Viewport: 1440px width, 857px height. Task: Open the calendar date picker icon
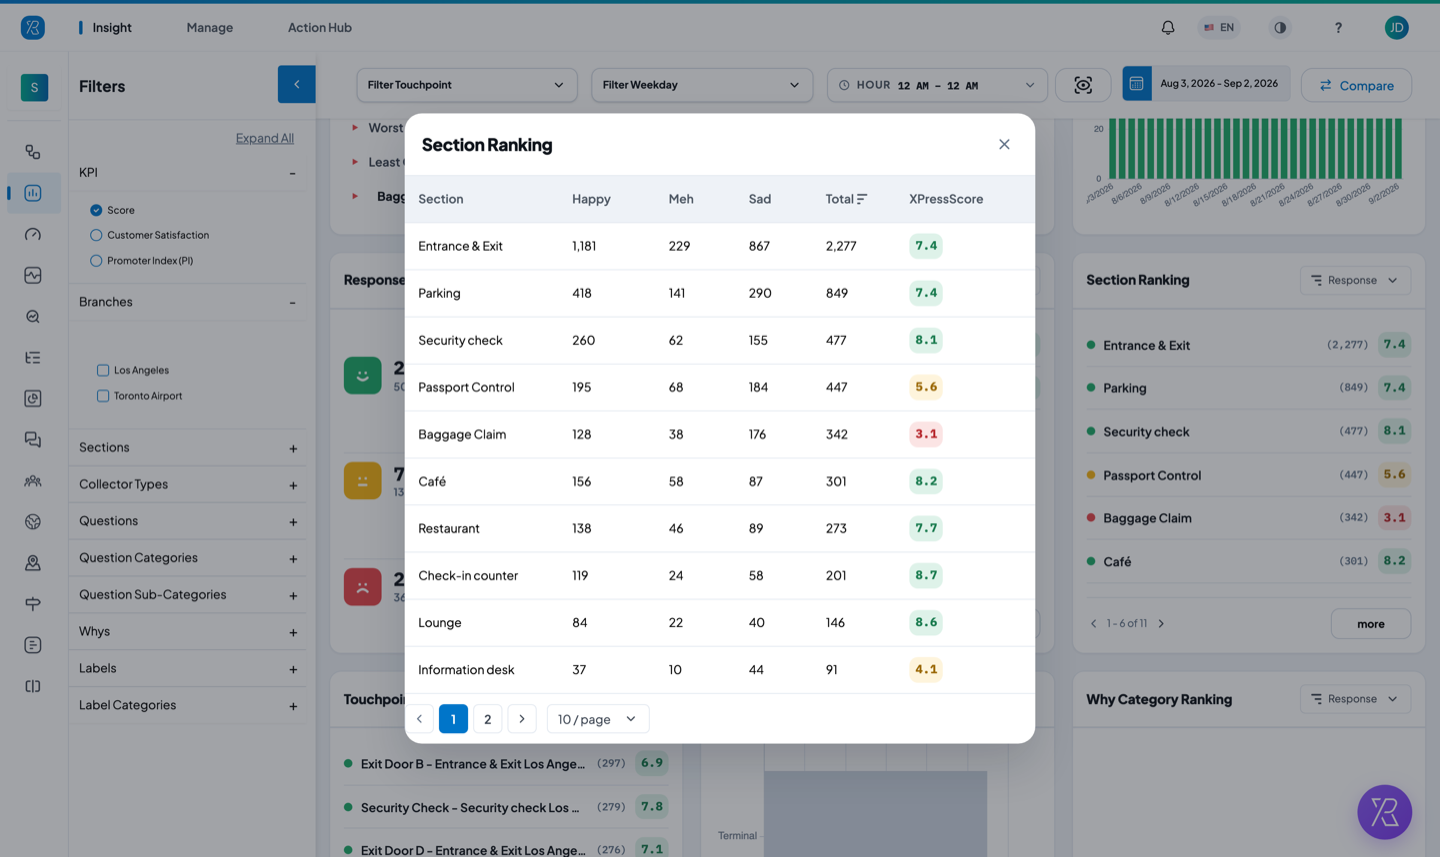1137,84
